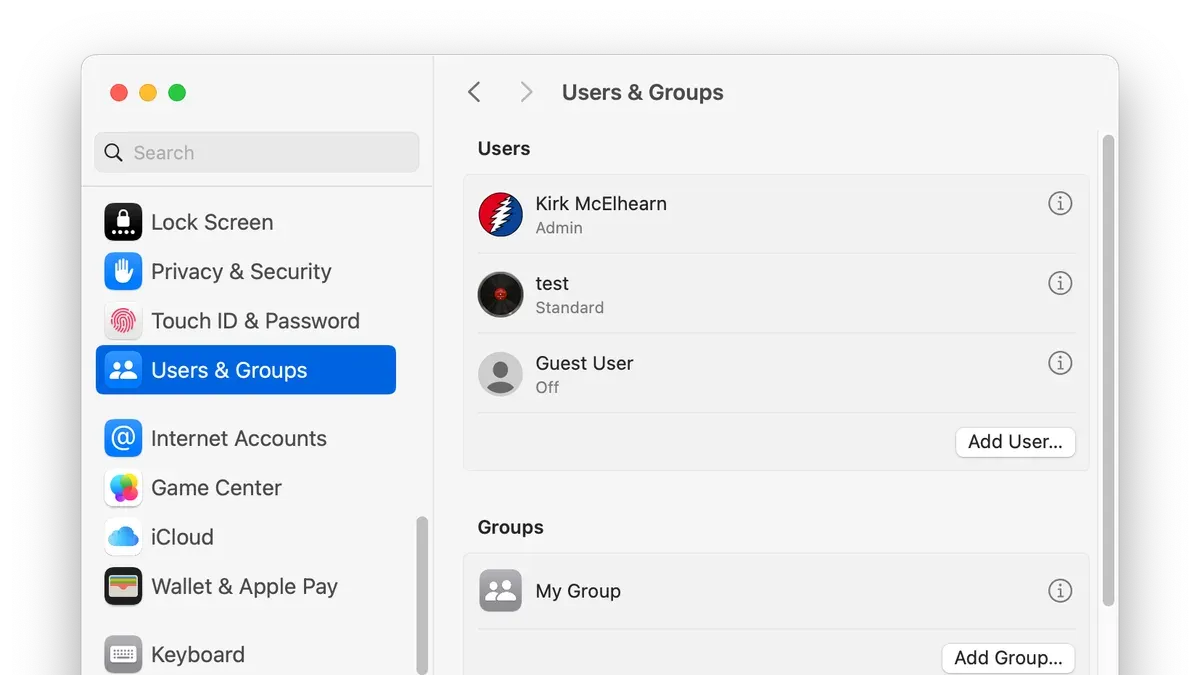Click the Add User... button
Viewport: 1200px width, 675px height.
(x=1015, y=442)
